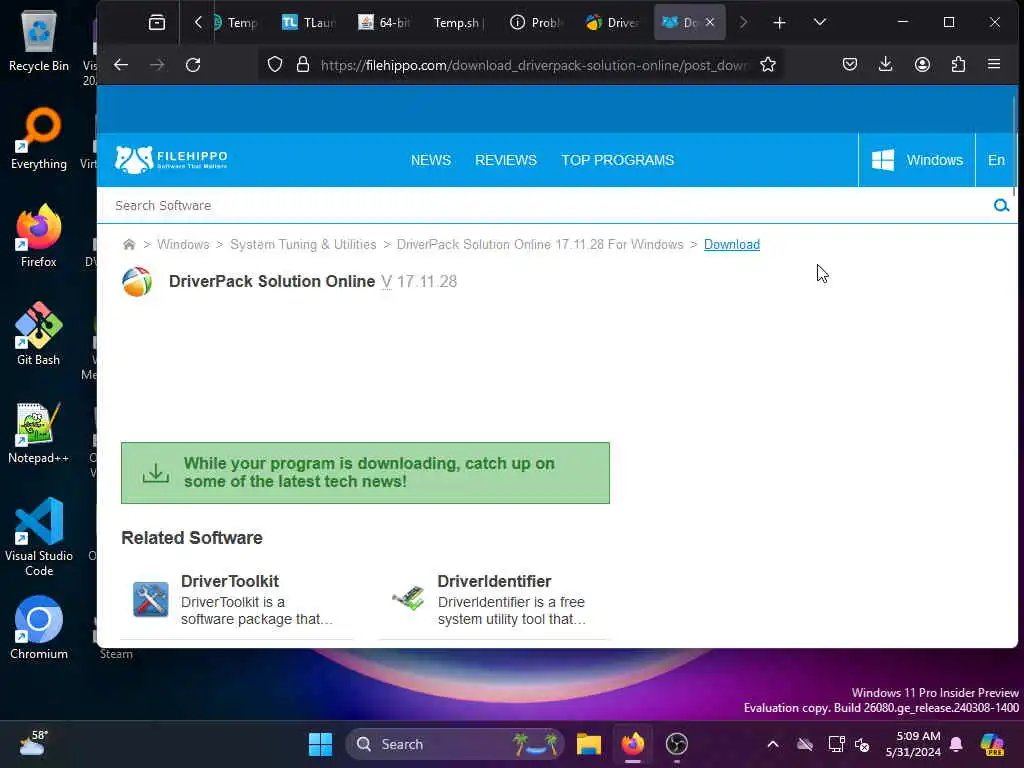Open the NEWS section
Viewport: 1024px width, 768px height.
pyautogui.click(x=430, y=160)
